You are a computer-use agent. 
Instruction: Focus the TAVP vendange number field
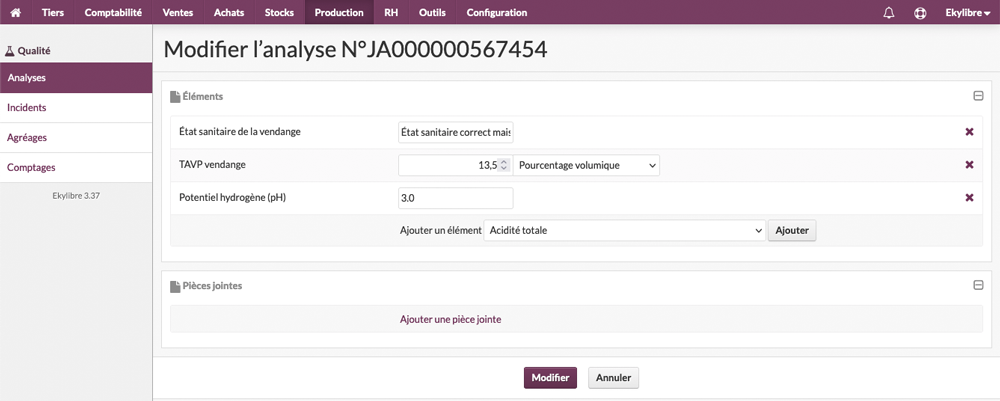455,165
